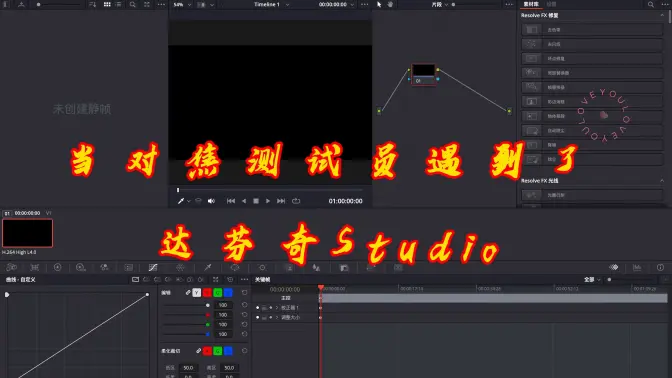Mute the viewer audio speaker icon
This screenshot has width=672, height=378.
(x=211, y=201)
